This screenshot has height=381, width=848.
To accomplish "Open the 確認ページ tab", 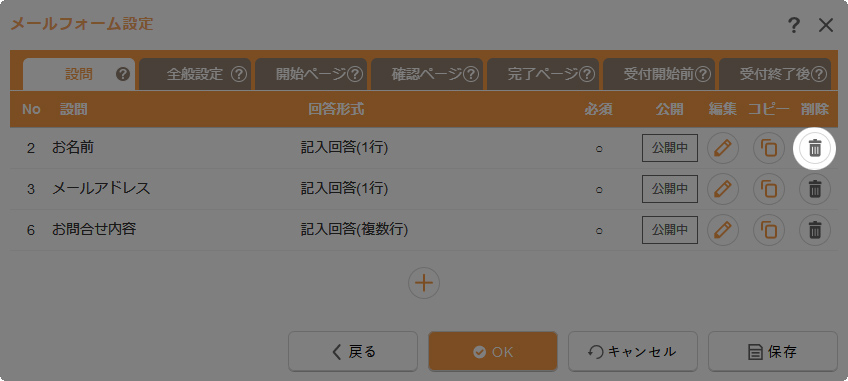I will 427,74.
